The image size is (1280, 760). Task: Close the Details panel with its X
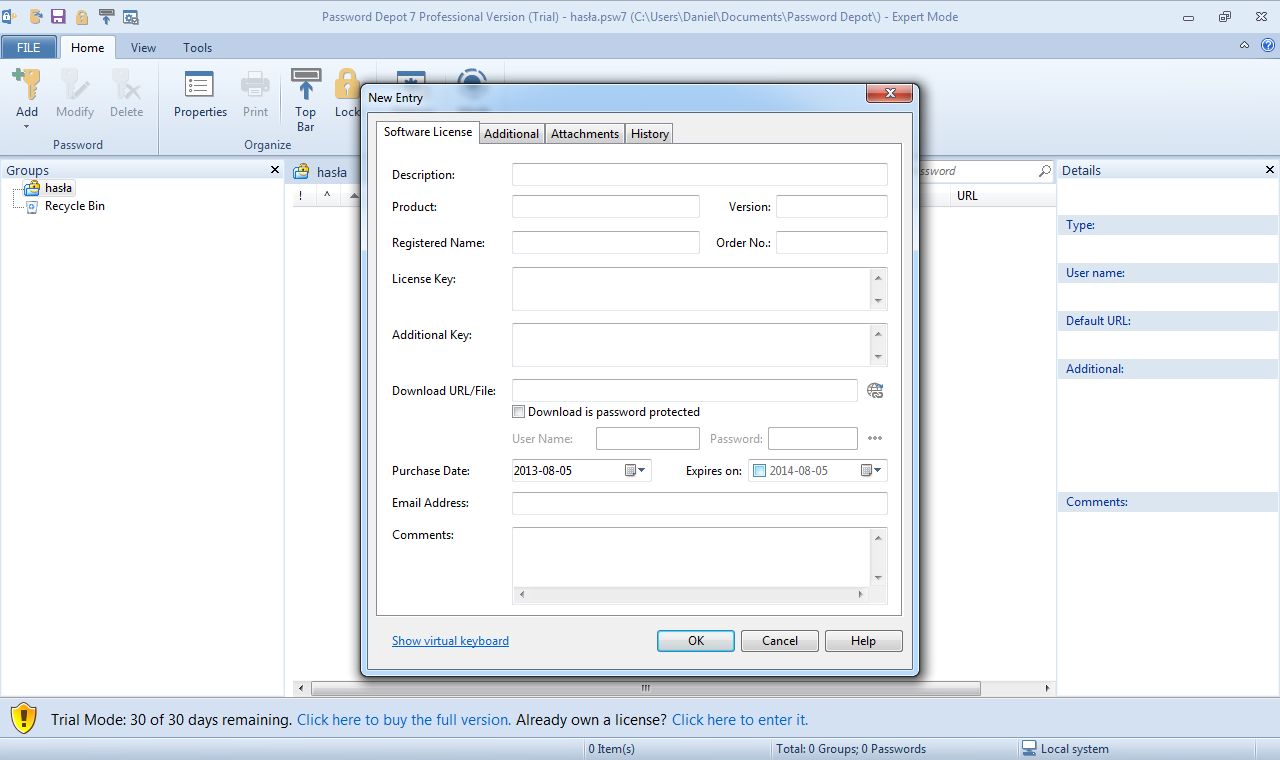[x=1270, y=170]
